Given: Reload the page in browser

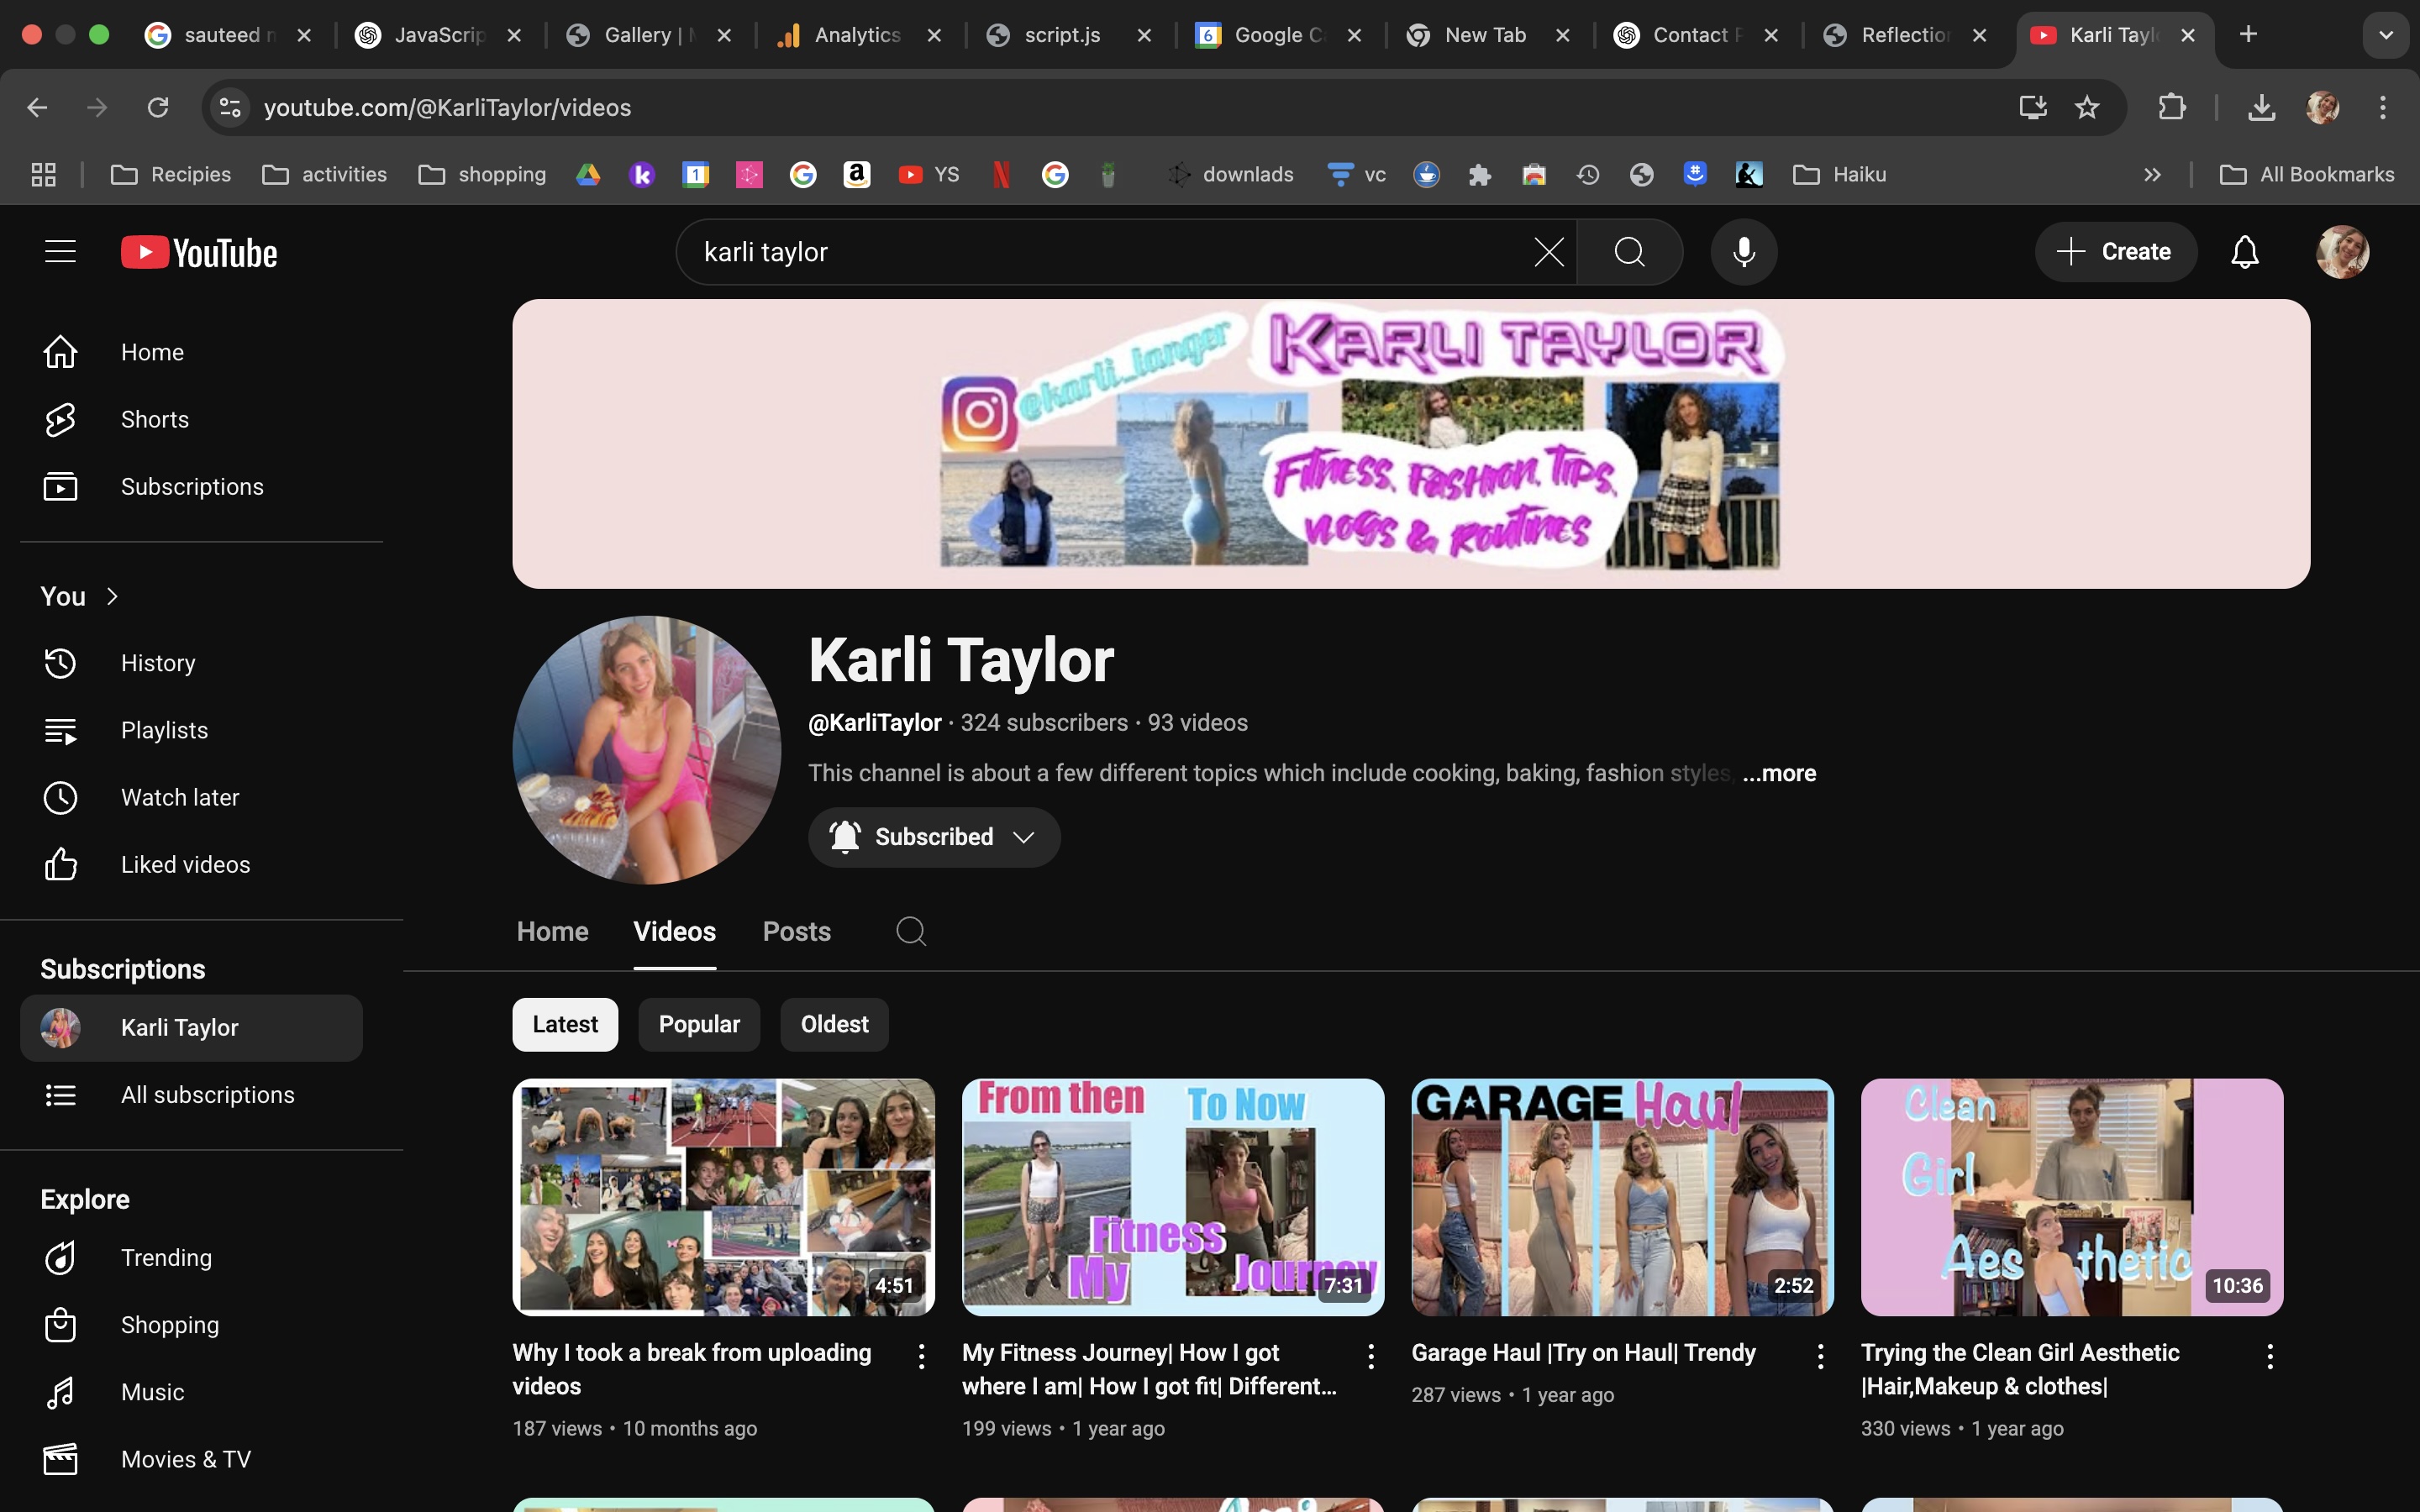Looking at the screenshot, I should click(158, 107).
